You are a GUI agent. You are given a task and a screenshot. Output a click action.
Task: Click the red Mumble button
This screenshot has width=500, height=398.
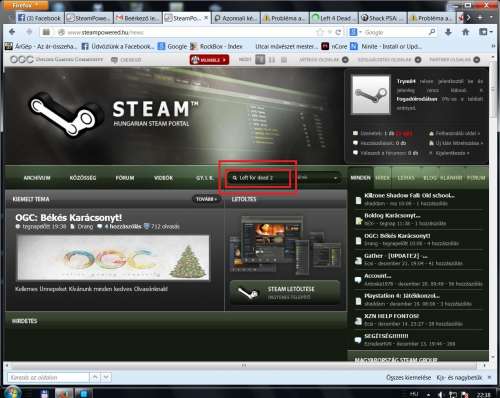pyautogui.click(x=209, y=60)
